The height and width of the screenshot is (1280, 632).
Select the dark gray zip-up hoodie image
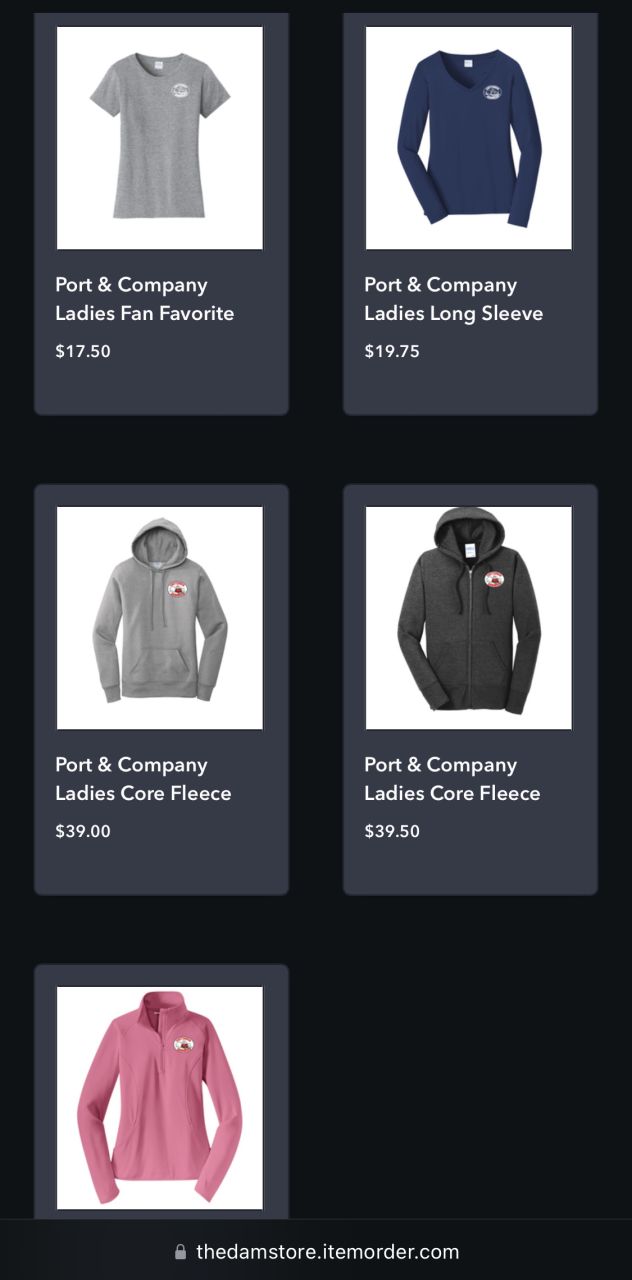[469, 618]
